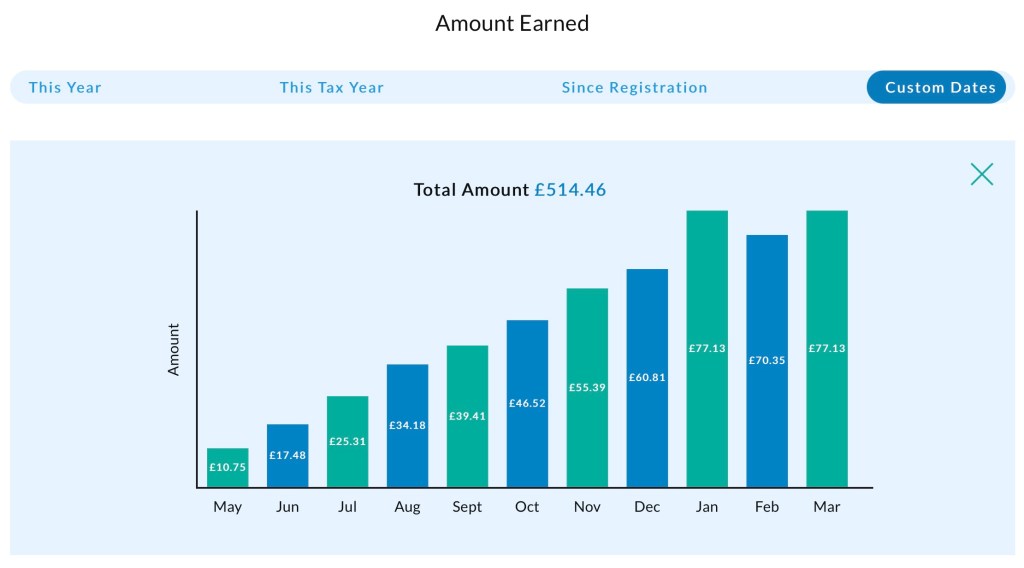Select the This Year tab
The height and width of the screenshot is (568, 1024).
click(65, 87)
